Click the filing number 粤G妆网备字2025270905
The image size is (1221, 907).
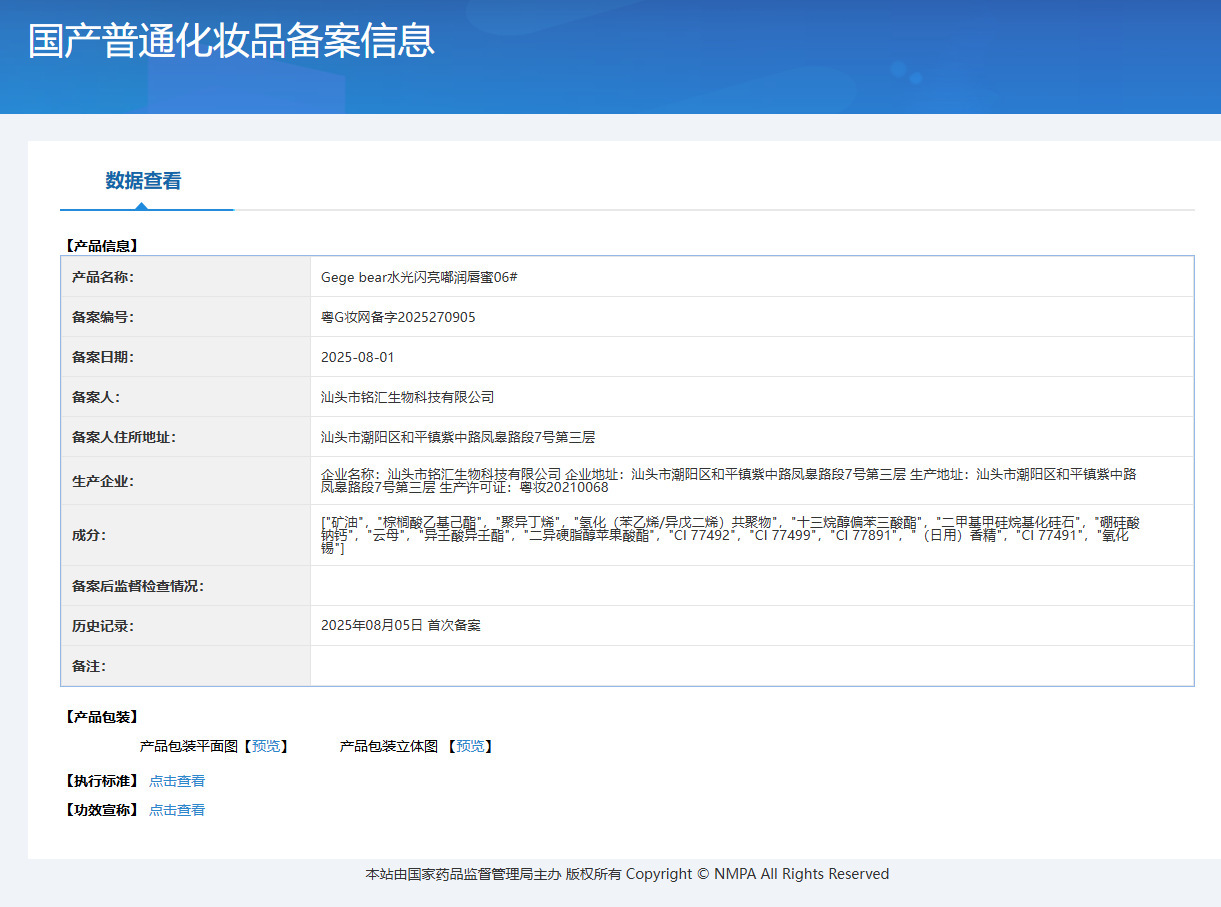pyautogui.click(x=398, y=317)
